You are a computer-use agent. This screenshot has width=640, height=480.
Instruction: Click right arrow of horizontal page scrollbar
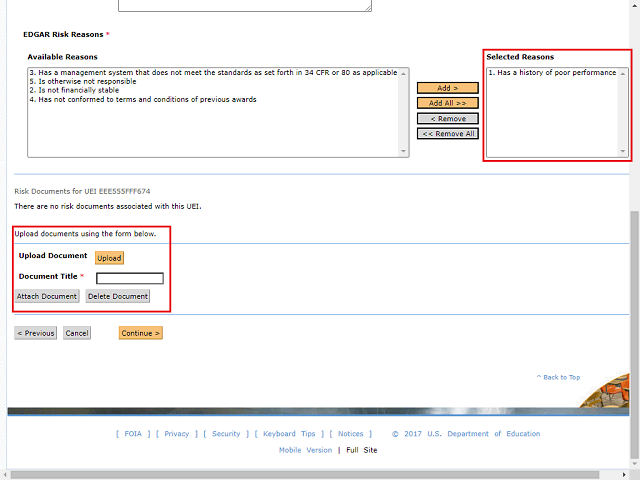point(624,475)
